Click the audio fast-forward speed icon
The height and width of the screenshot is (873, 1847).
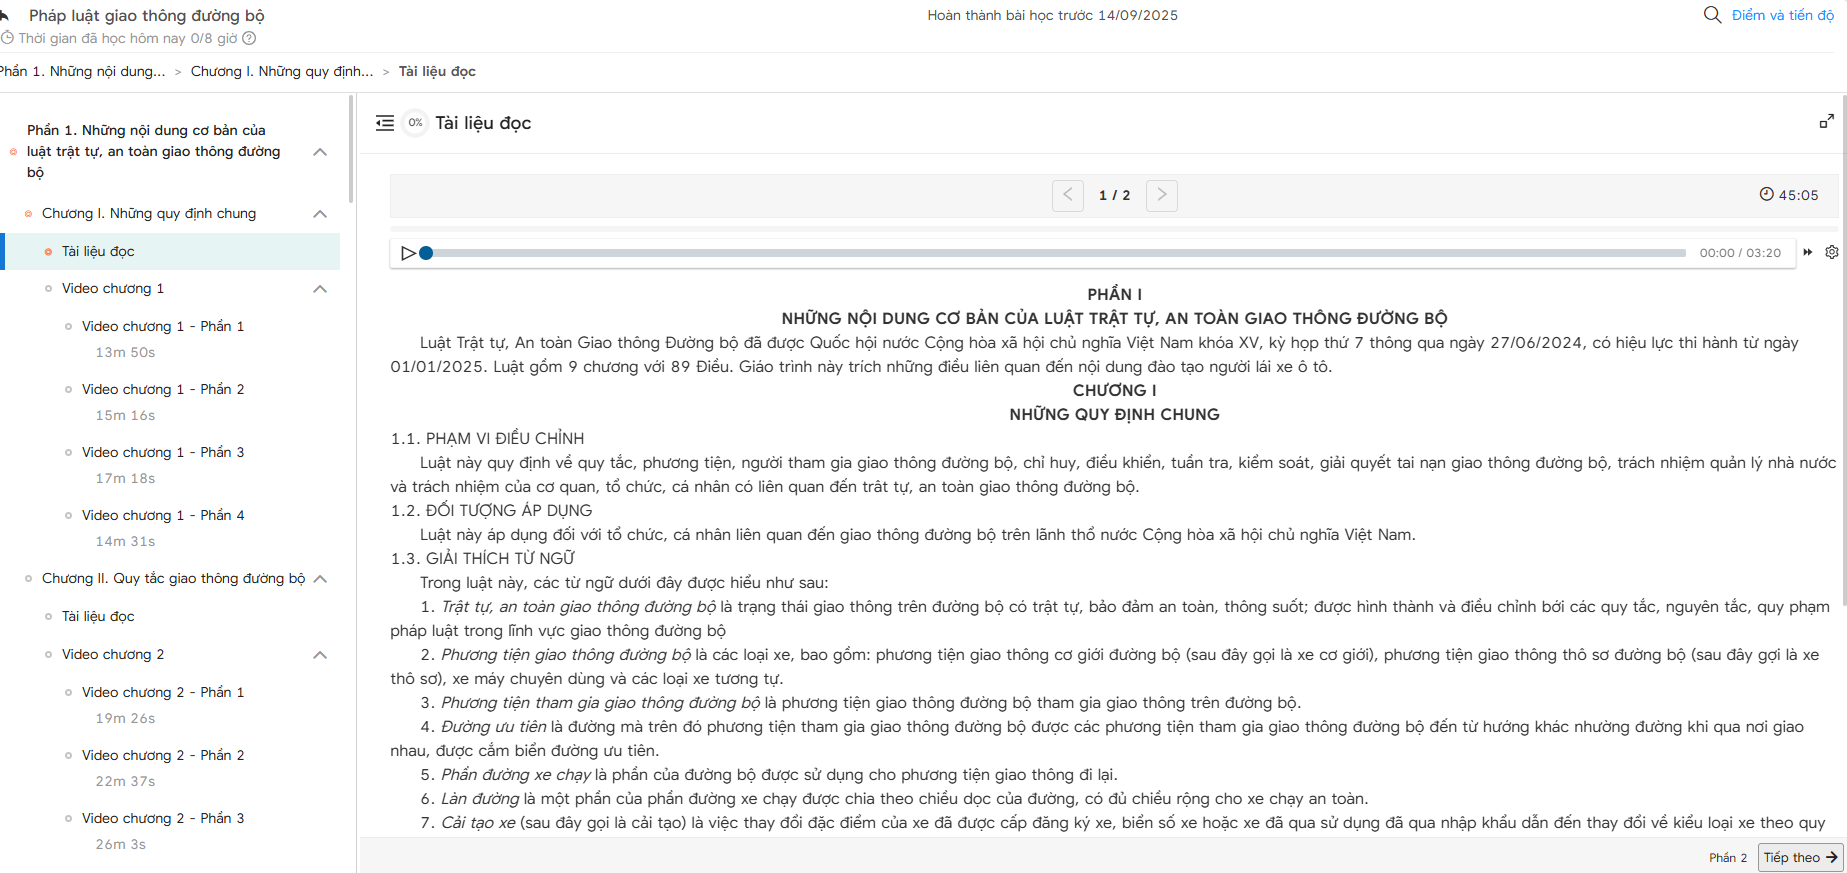pyautogui.click(x=1808, y=252)
